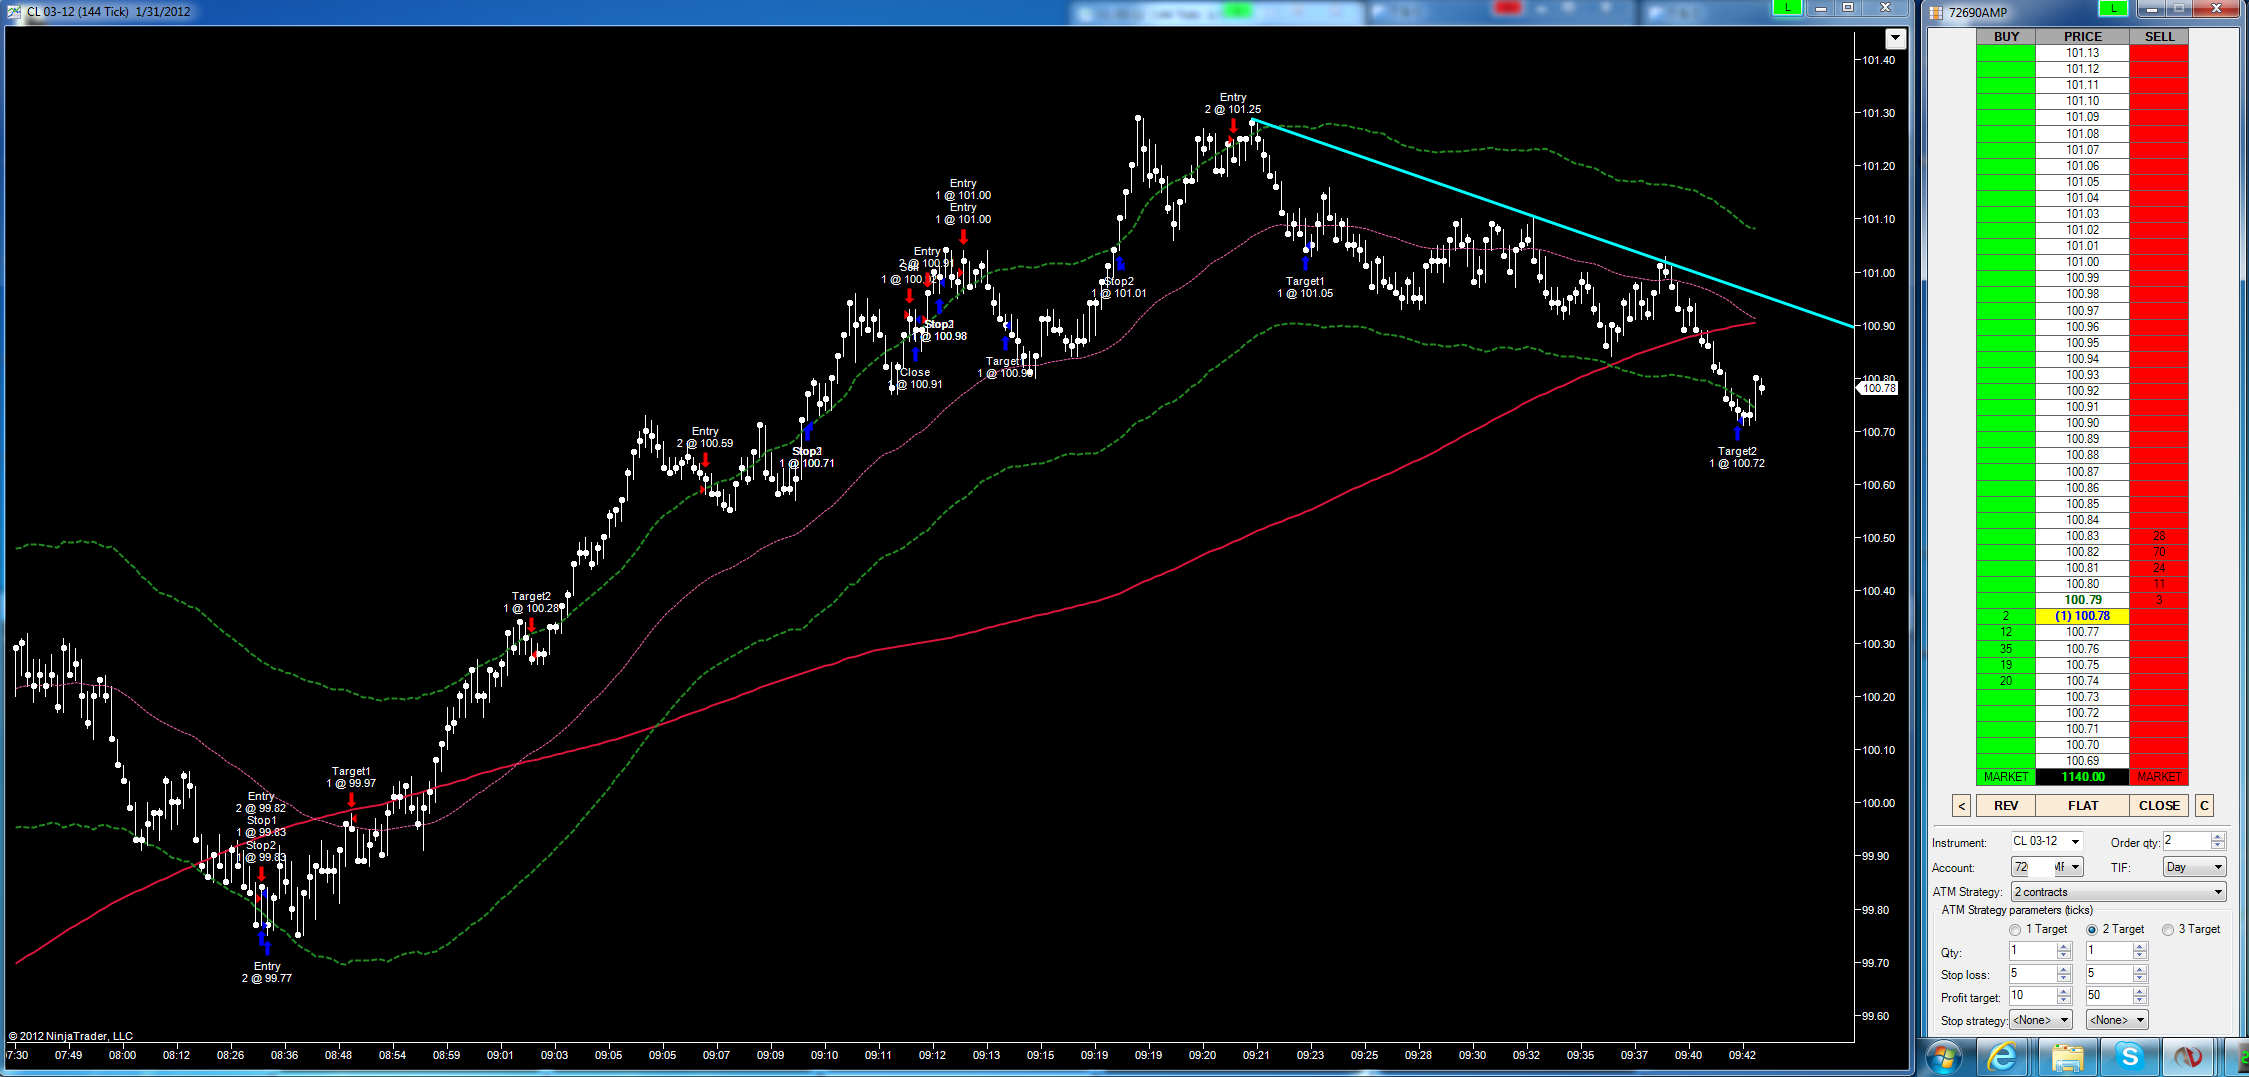2249x1077 pixels.
Task: Click the second target Stop loss field
Action: point(2109,973)
